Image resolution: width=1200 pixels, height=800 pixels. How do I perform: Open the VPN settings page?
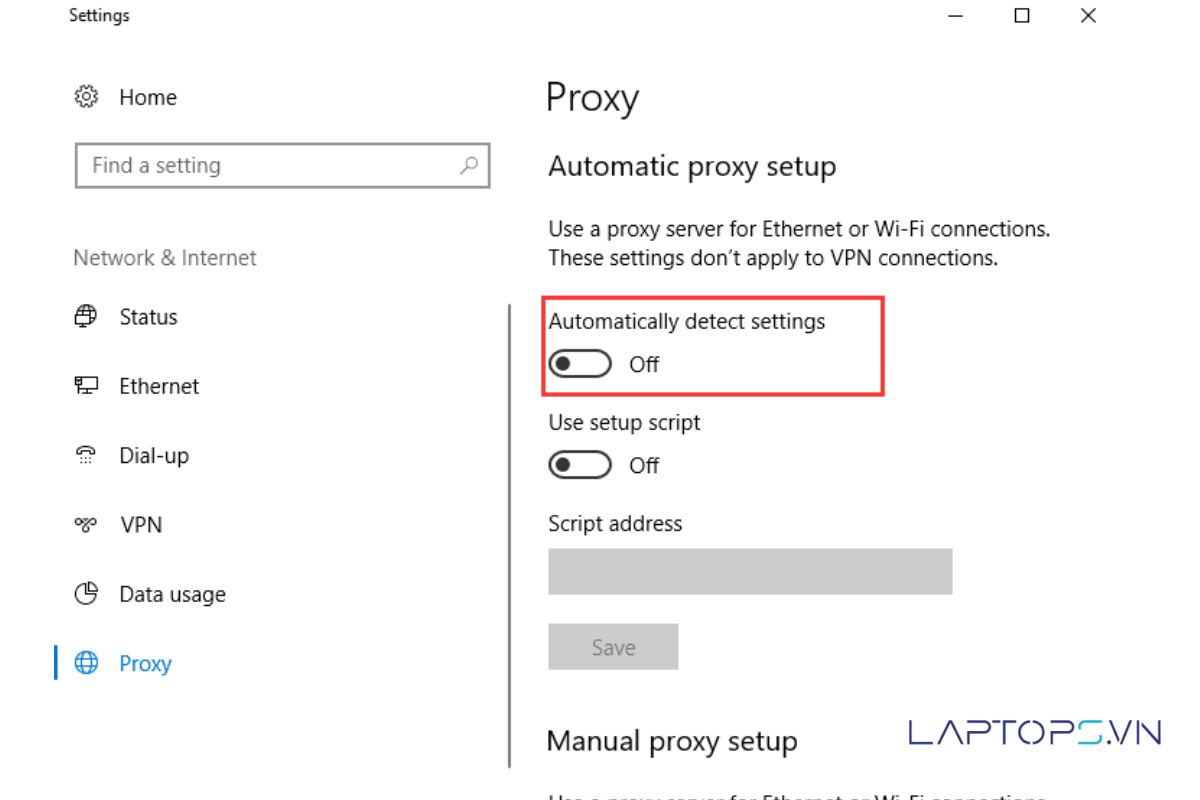click(141, 525)
